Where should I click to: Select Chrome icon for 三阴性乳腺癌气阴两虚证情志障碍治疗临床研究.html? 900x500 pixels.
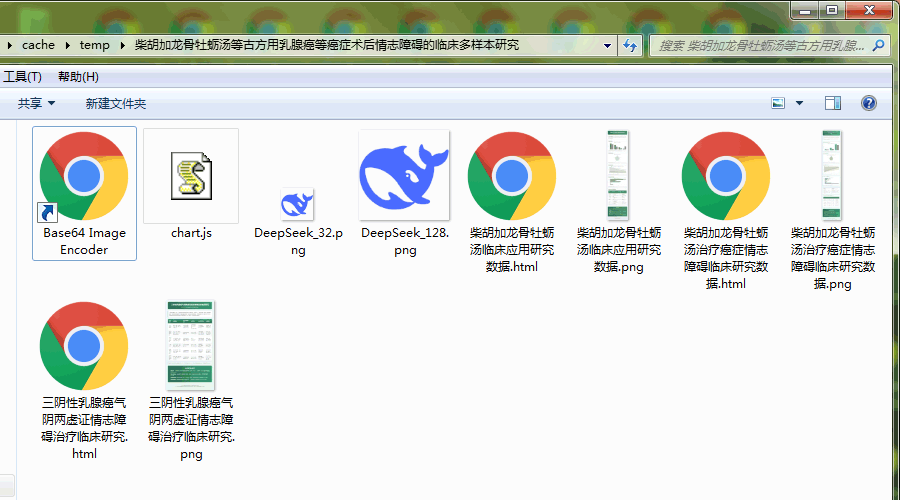pos(84,346)
